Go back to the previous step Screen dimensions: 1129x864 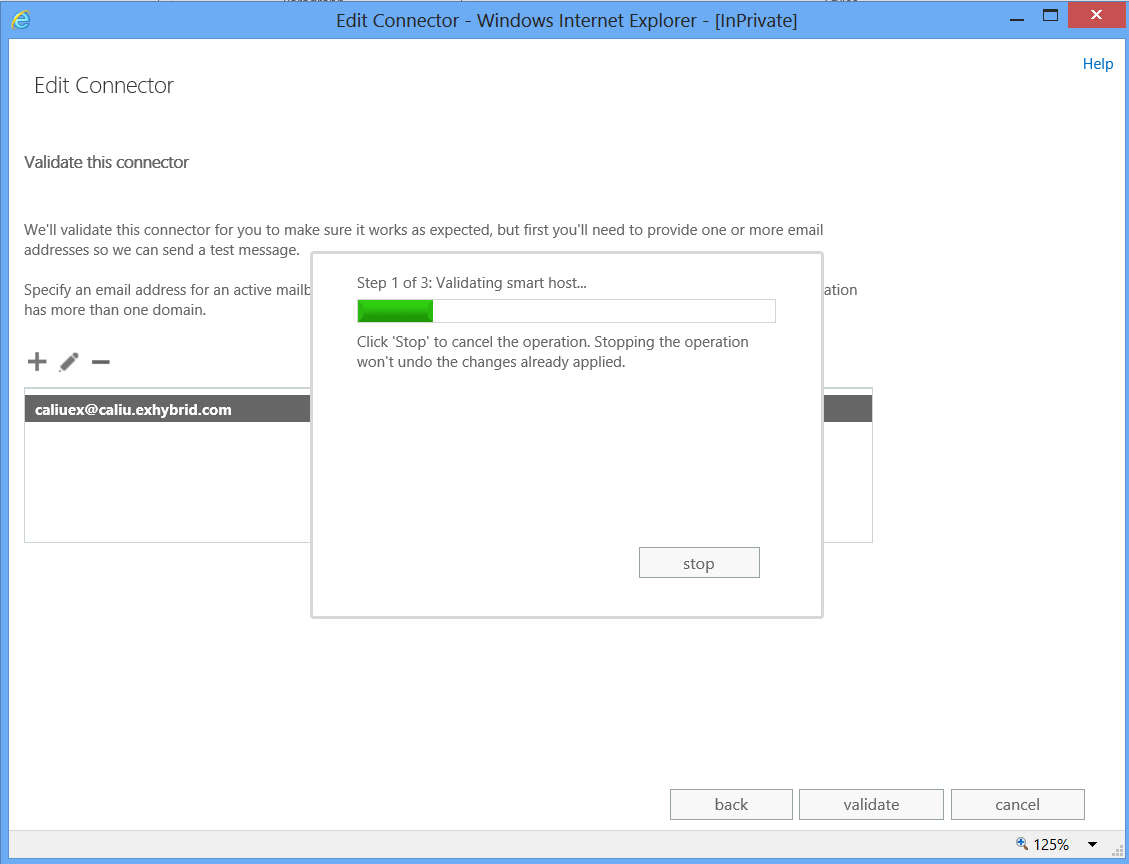[x=731, y=804]
